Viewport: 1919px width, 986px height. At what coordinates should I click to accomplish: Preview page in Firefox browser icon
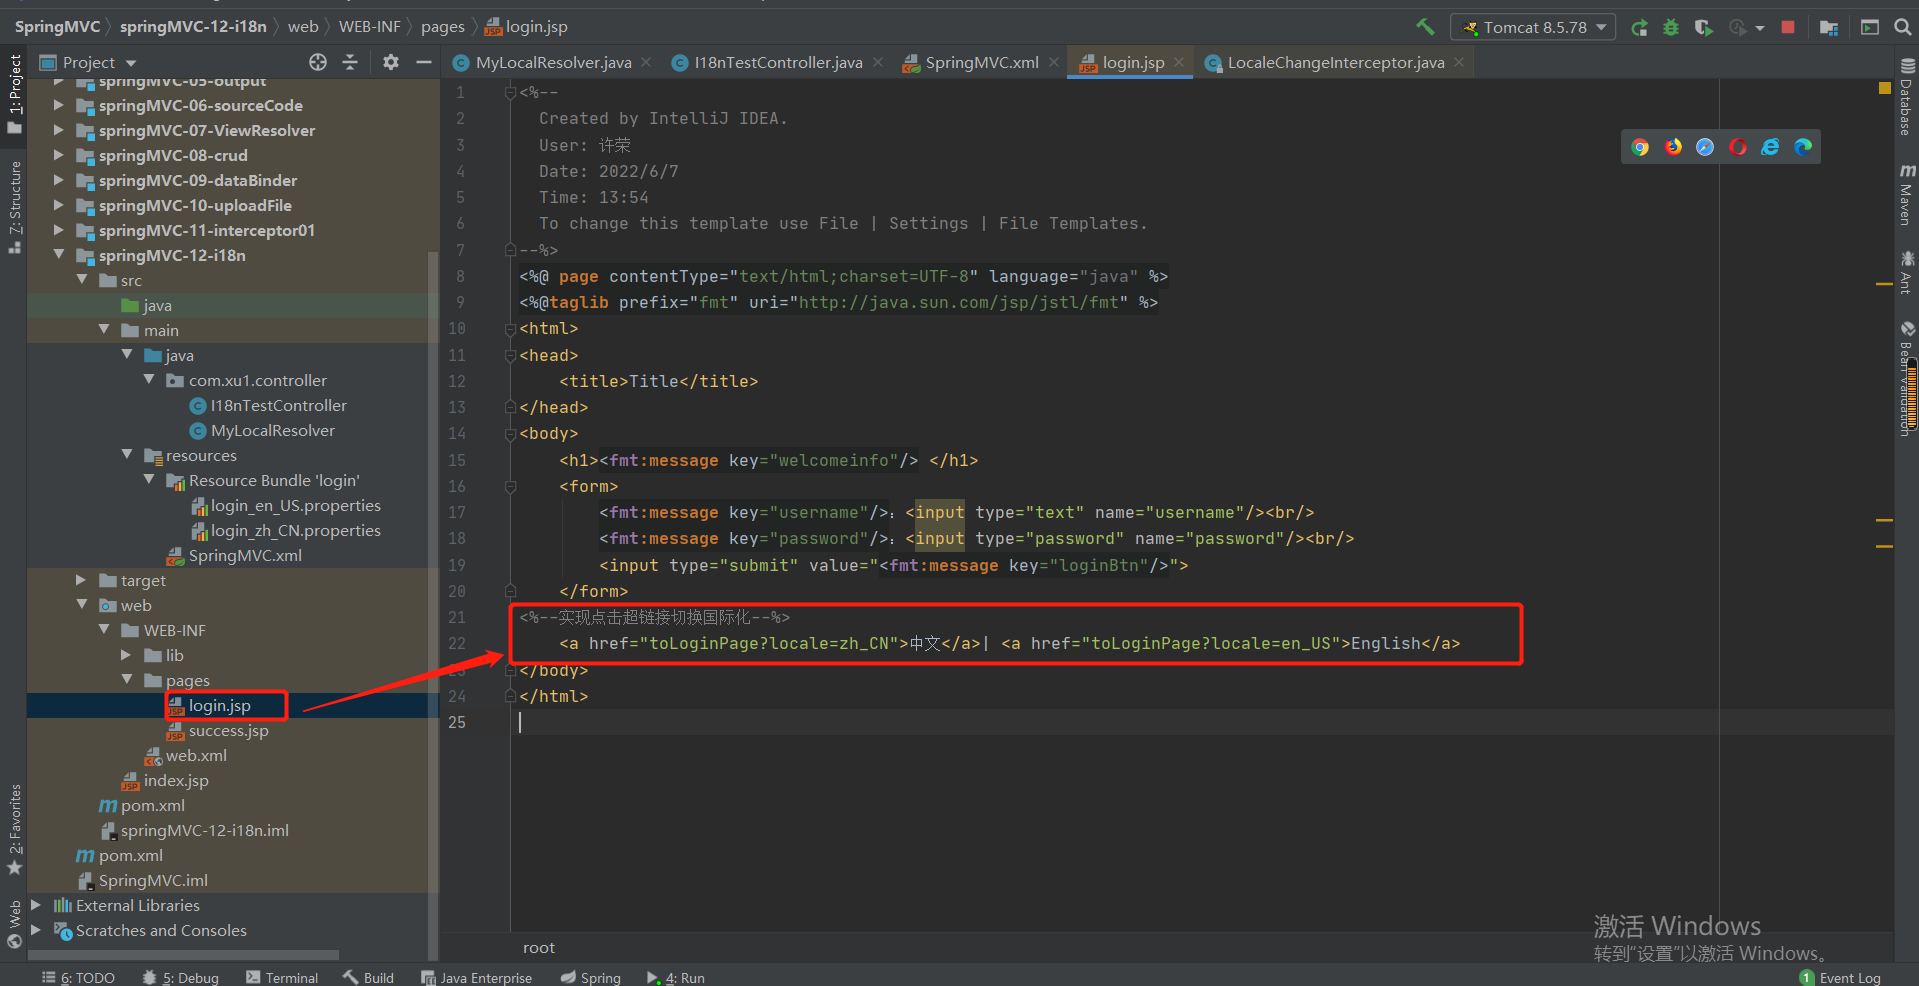tap(1673, 147)
